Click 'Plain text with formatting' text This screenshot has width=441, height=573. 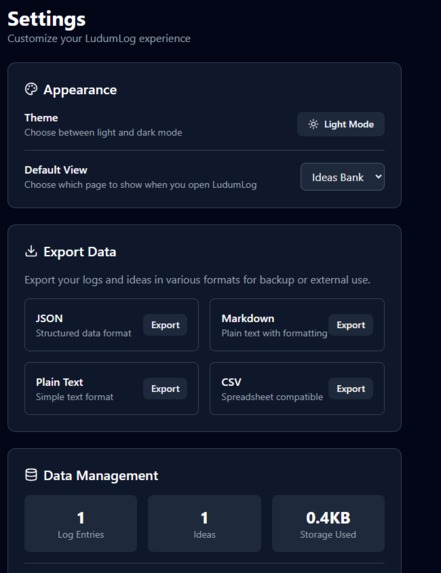click(274, 333)
